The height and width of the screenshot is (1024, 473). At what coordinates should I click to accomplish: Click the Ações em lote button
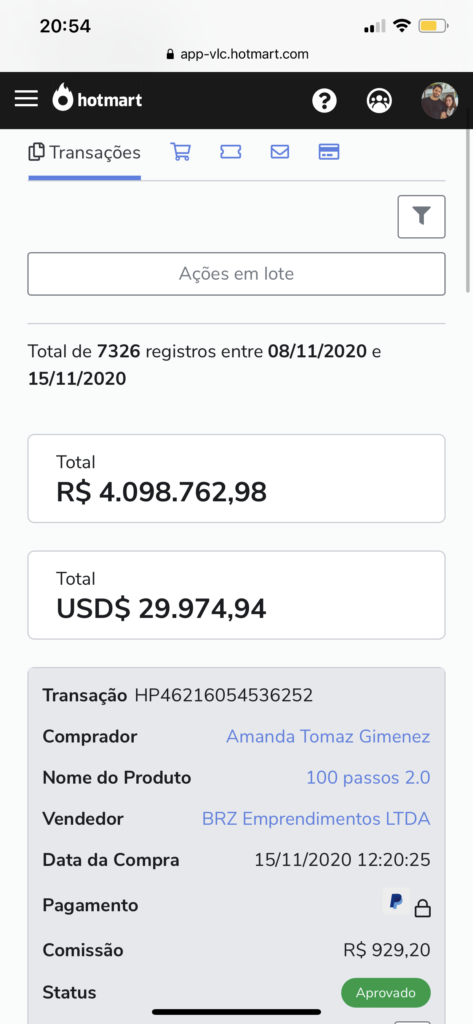[236, 274]
